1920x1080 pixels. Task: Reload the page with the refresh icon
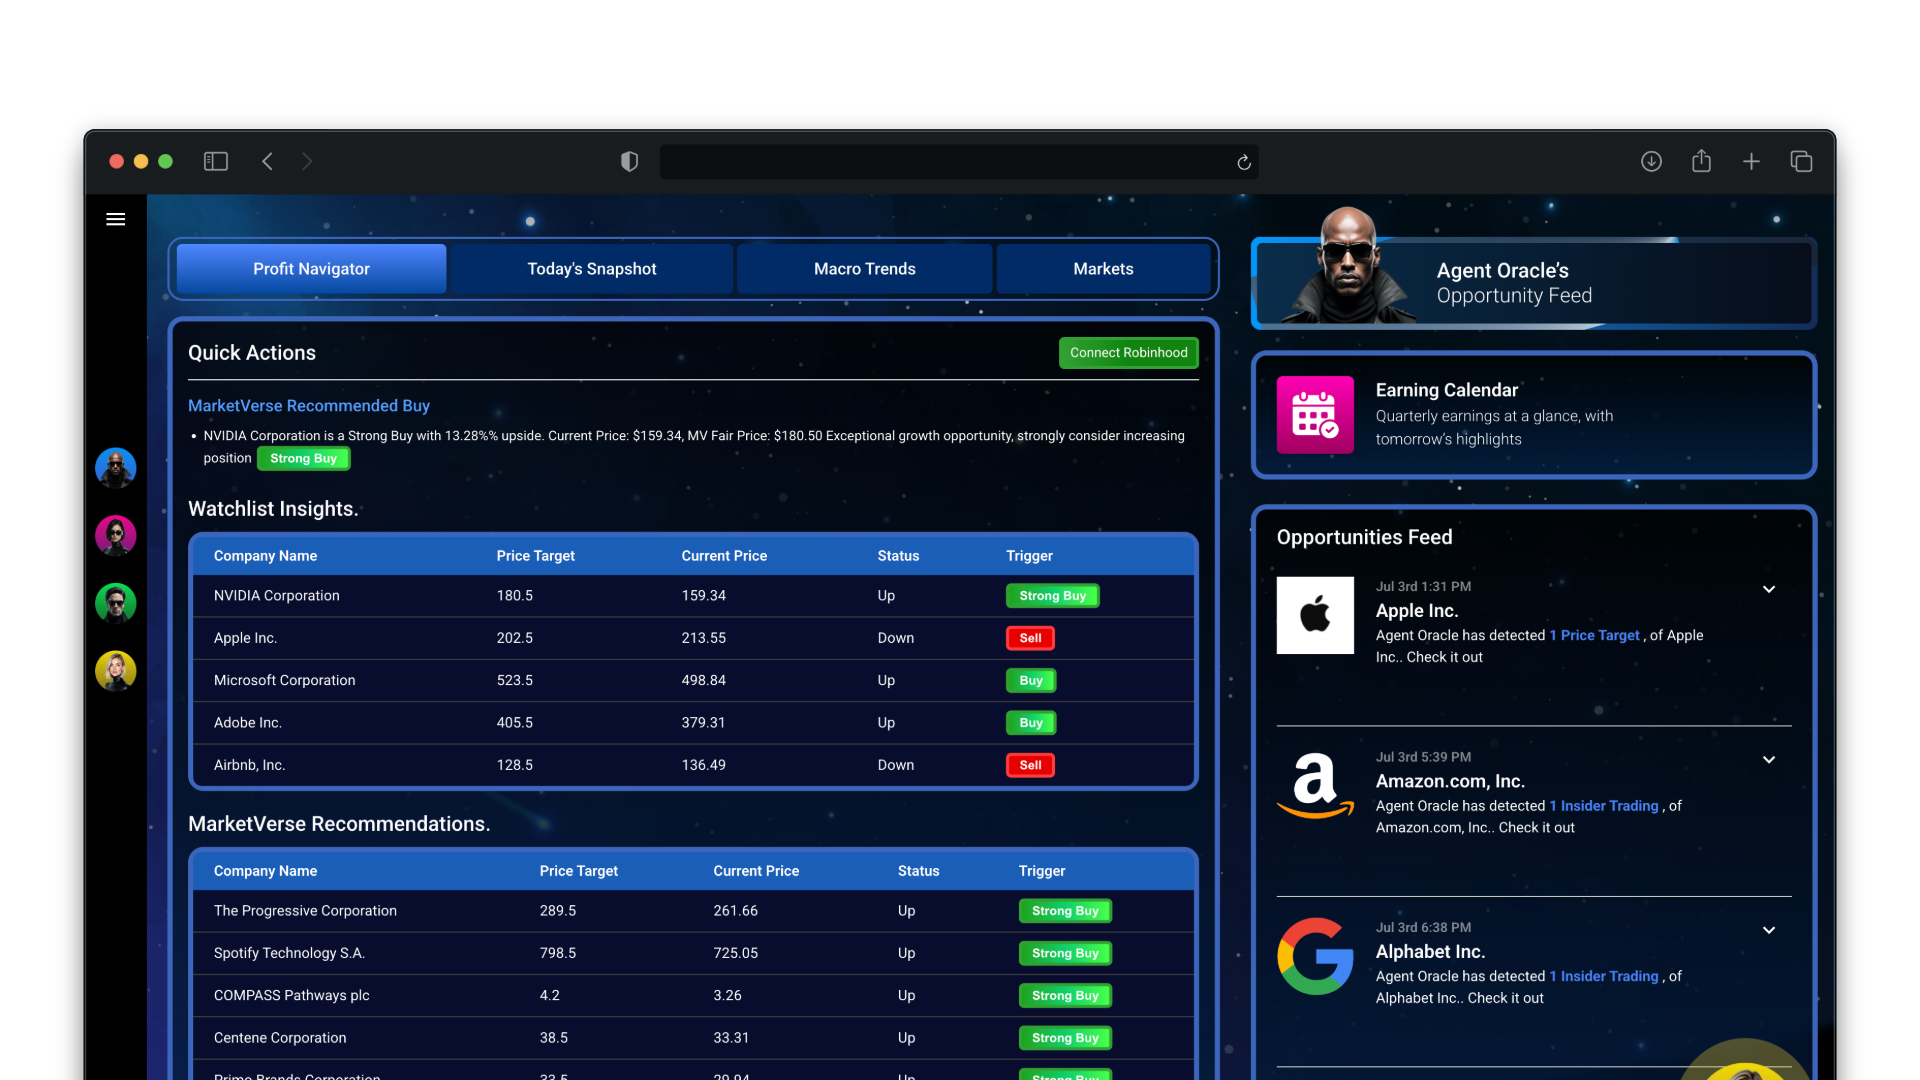click(1244, 162)
